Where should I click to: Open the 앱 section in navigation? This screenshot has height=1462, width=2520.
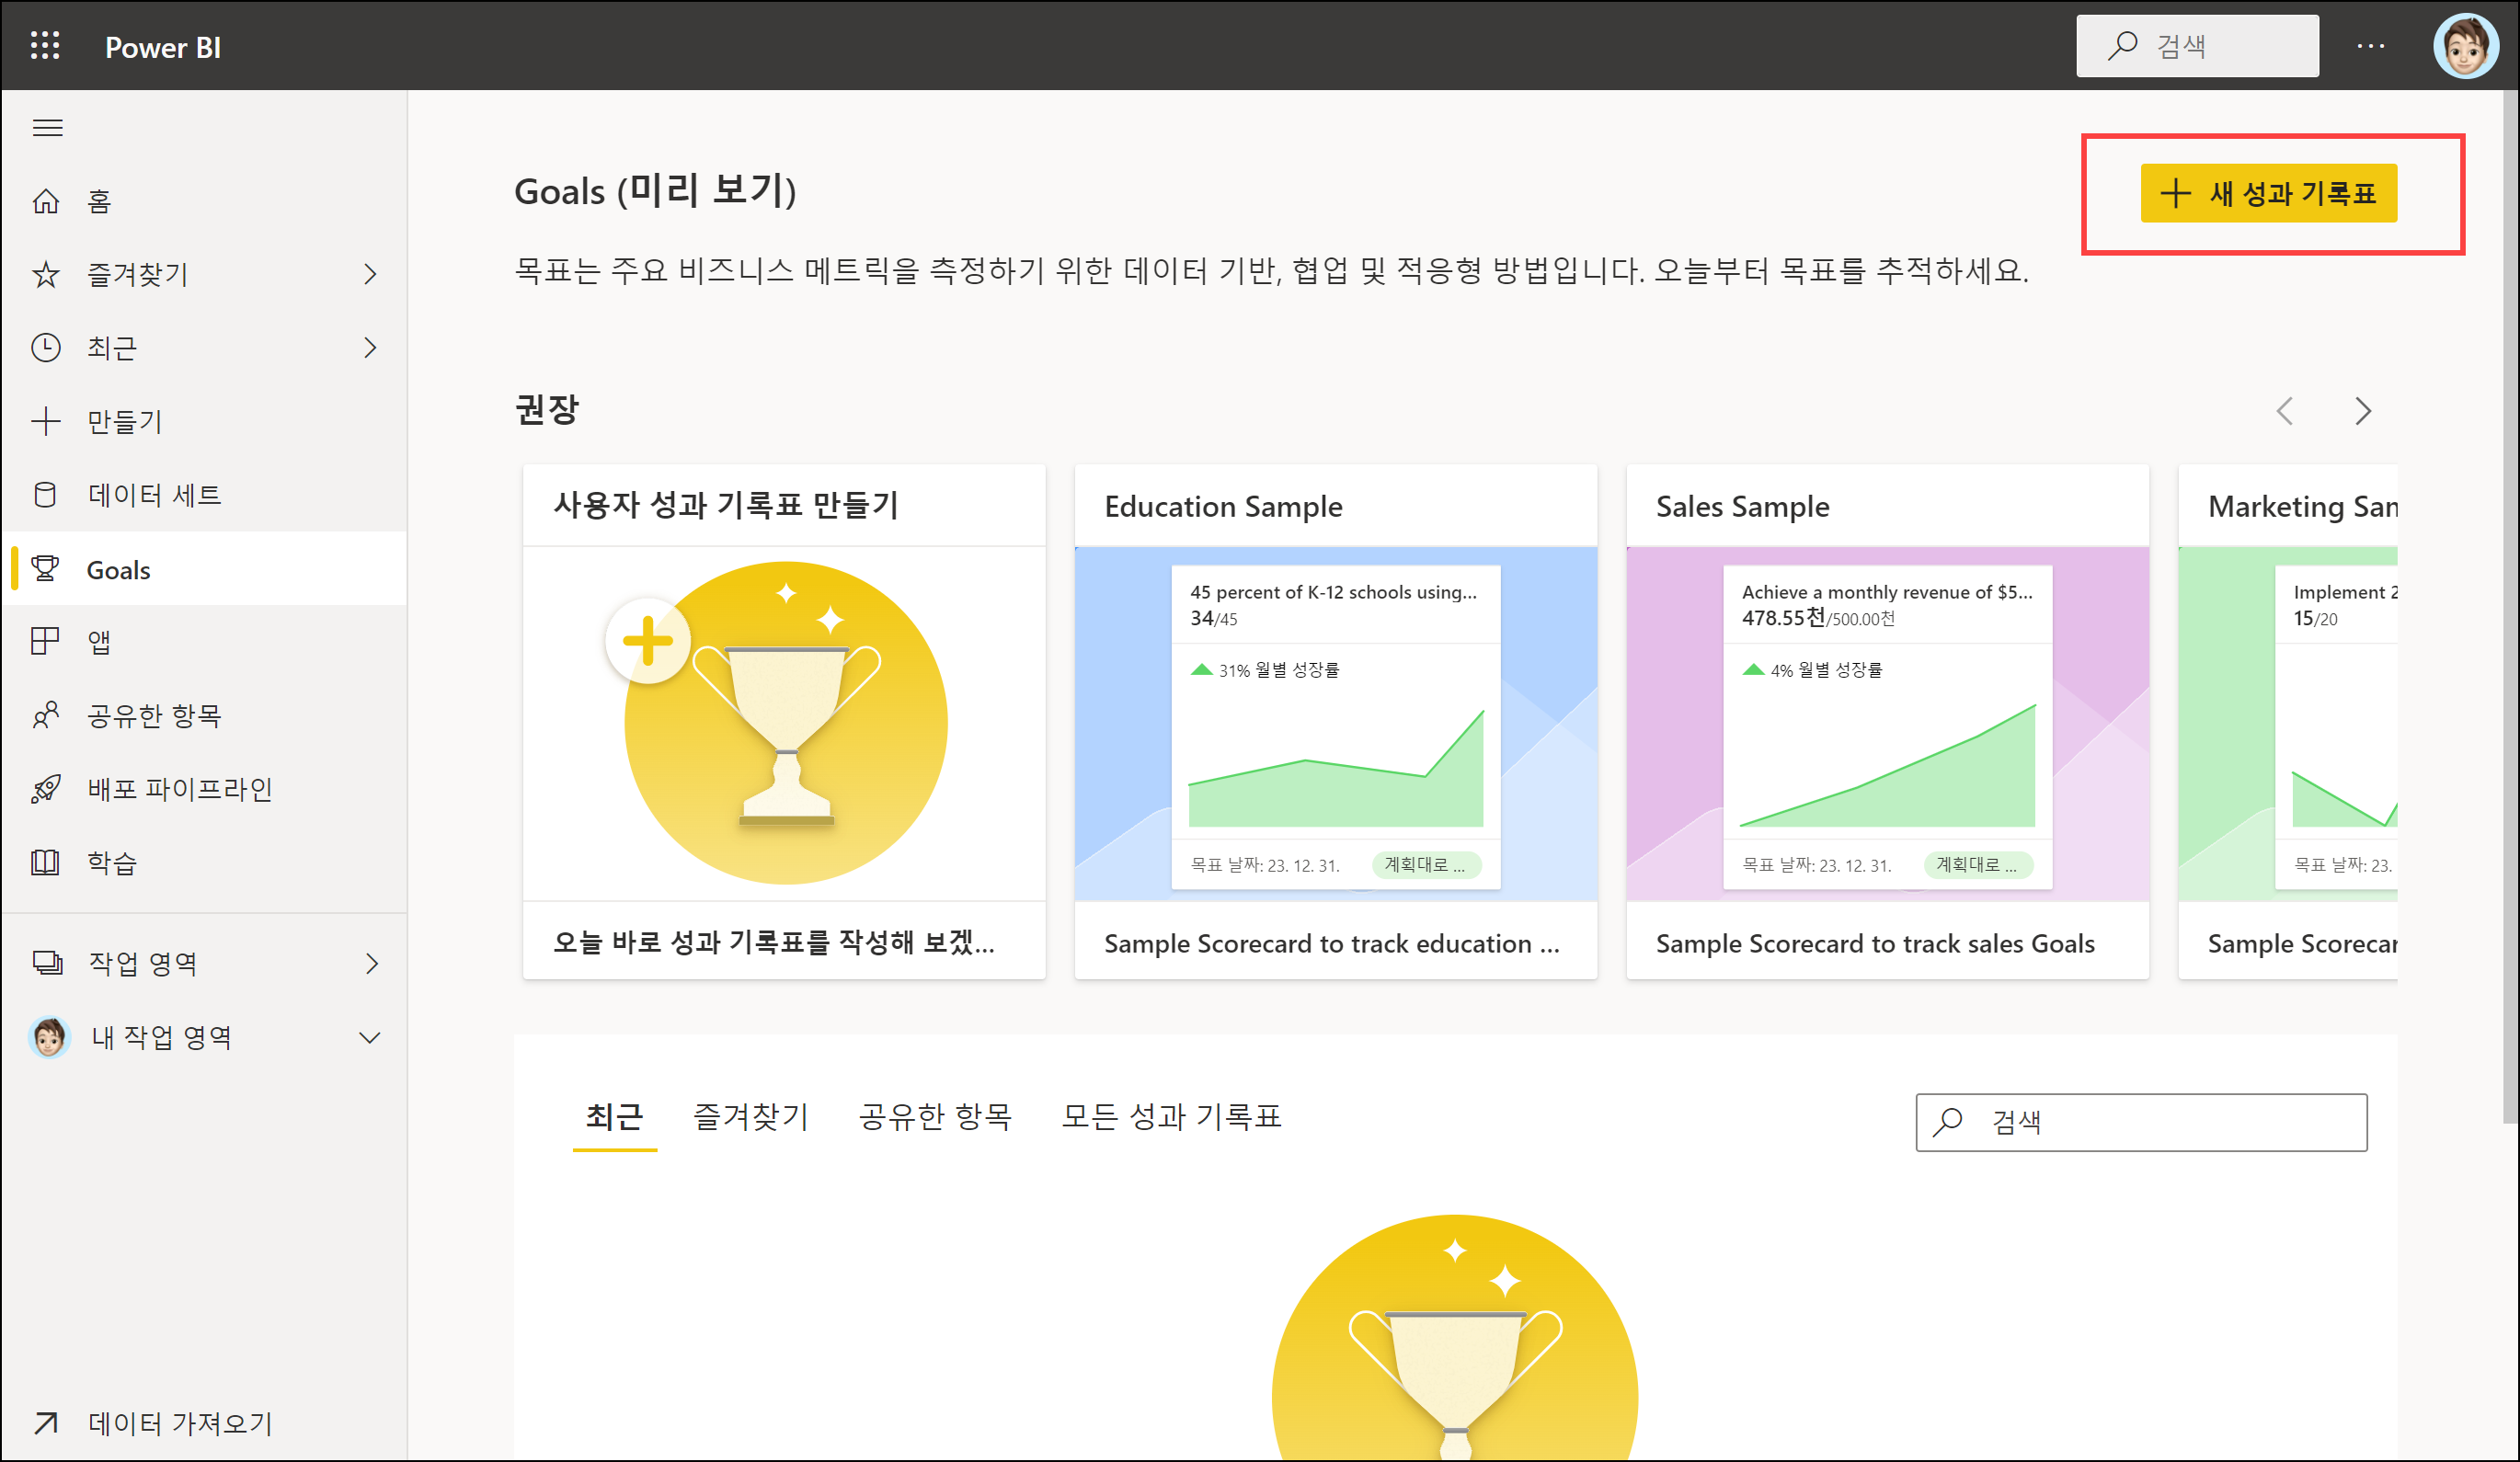(x=98, y=642)
